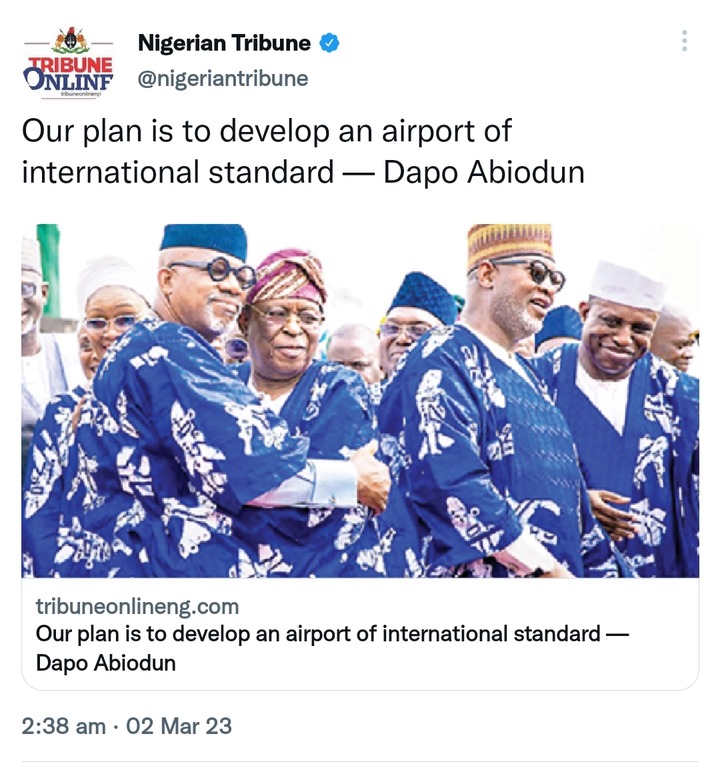Open the three-dot more options menu

pyautogui.click(x=684, y=41)
